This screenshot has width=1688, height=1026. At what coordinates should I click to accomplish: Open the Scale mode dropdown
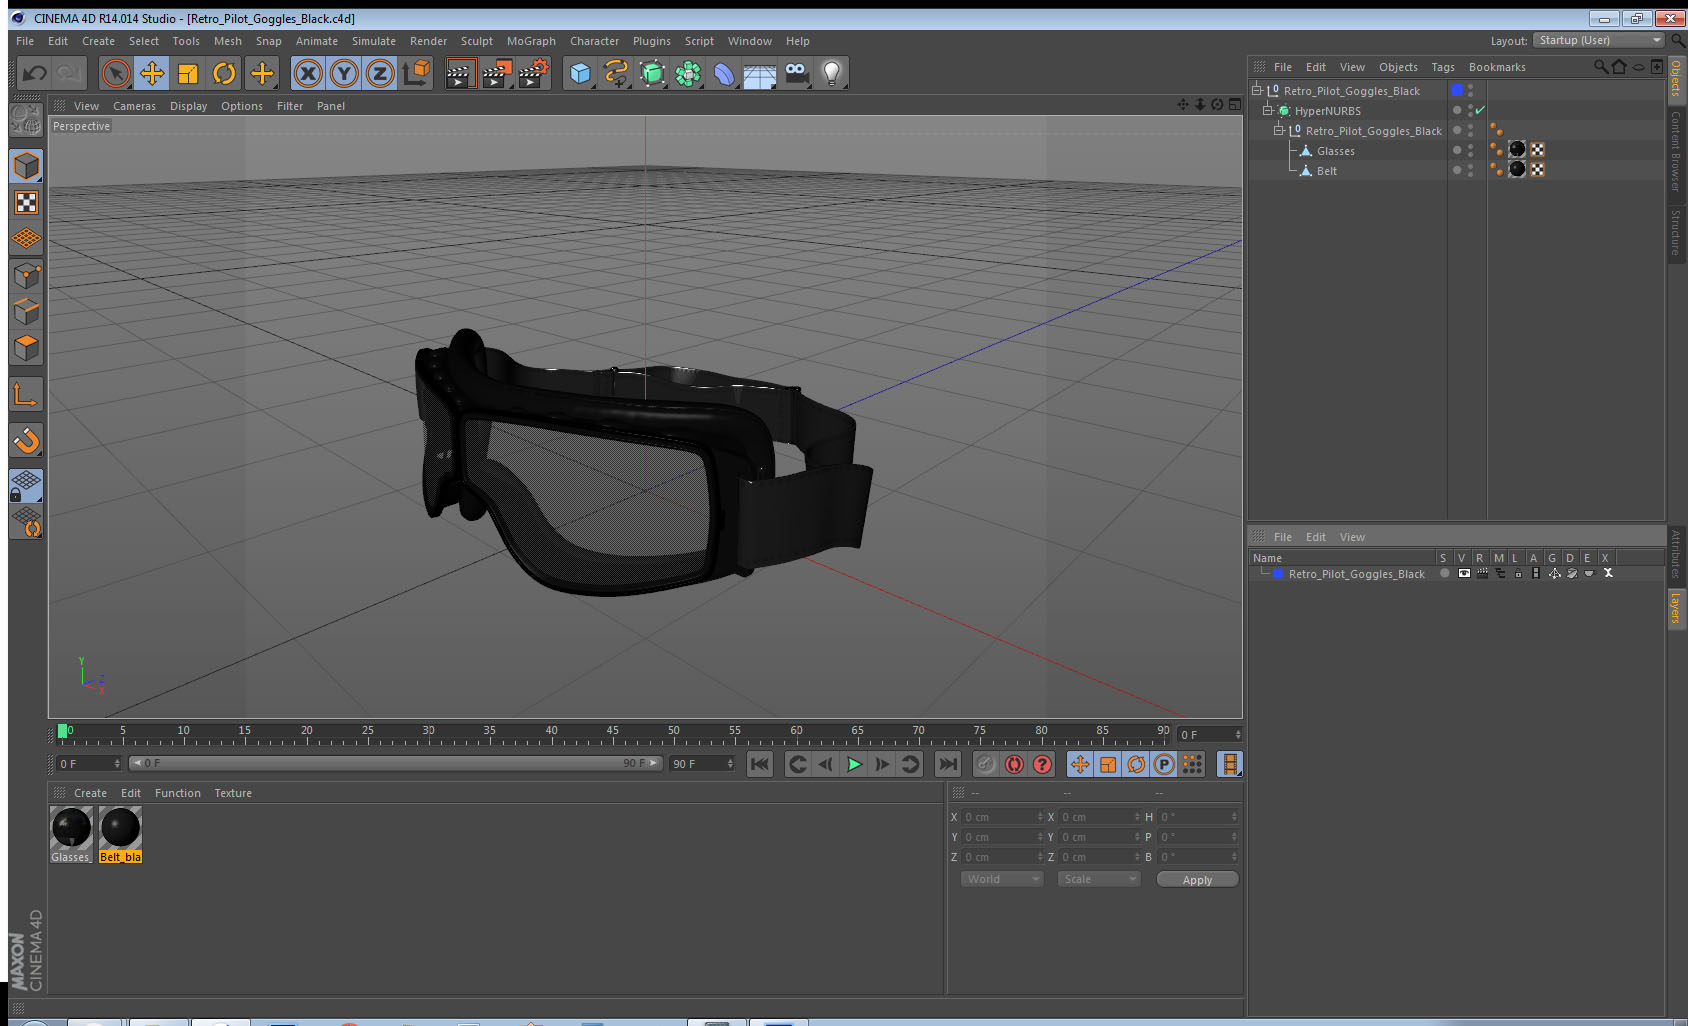click(1099, 879)
